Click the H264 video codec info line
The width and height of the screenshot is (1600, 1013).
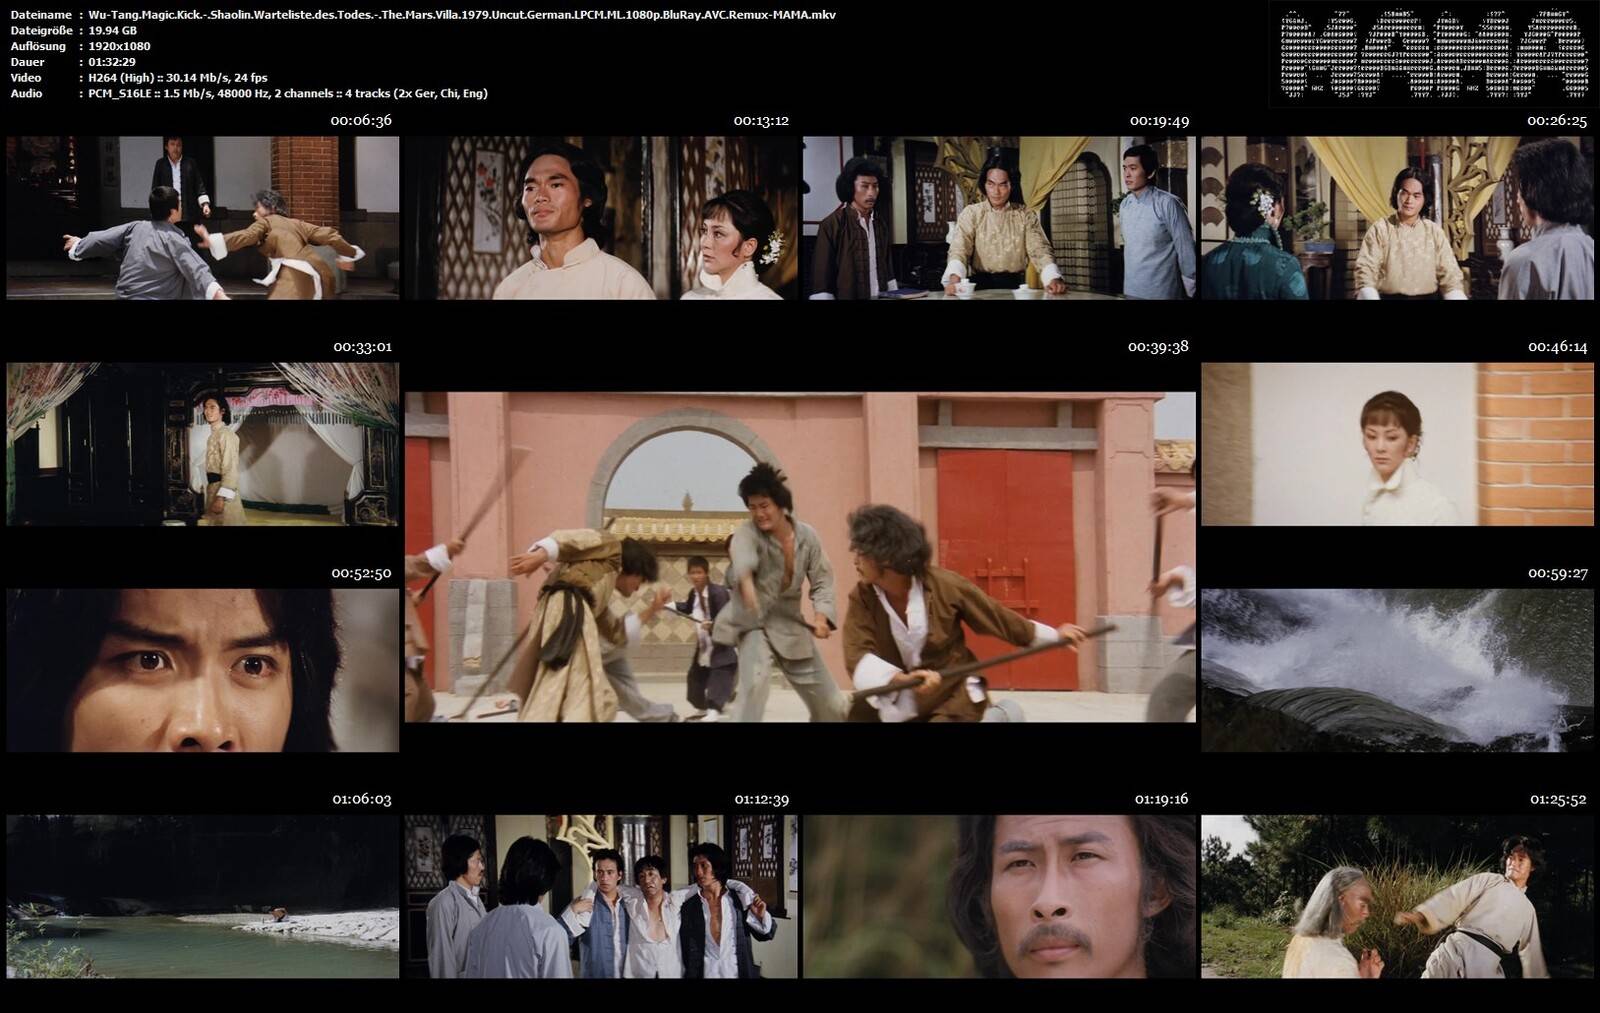(177, 78)
